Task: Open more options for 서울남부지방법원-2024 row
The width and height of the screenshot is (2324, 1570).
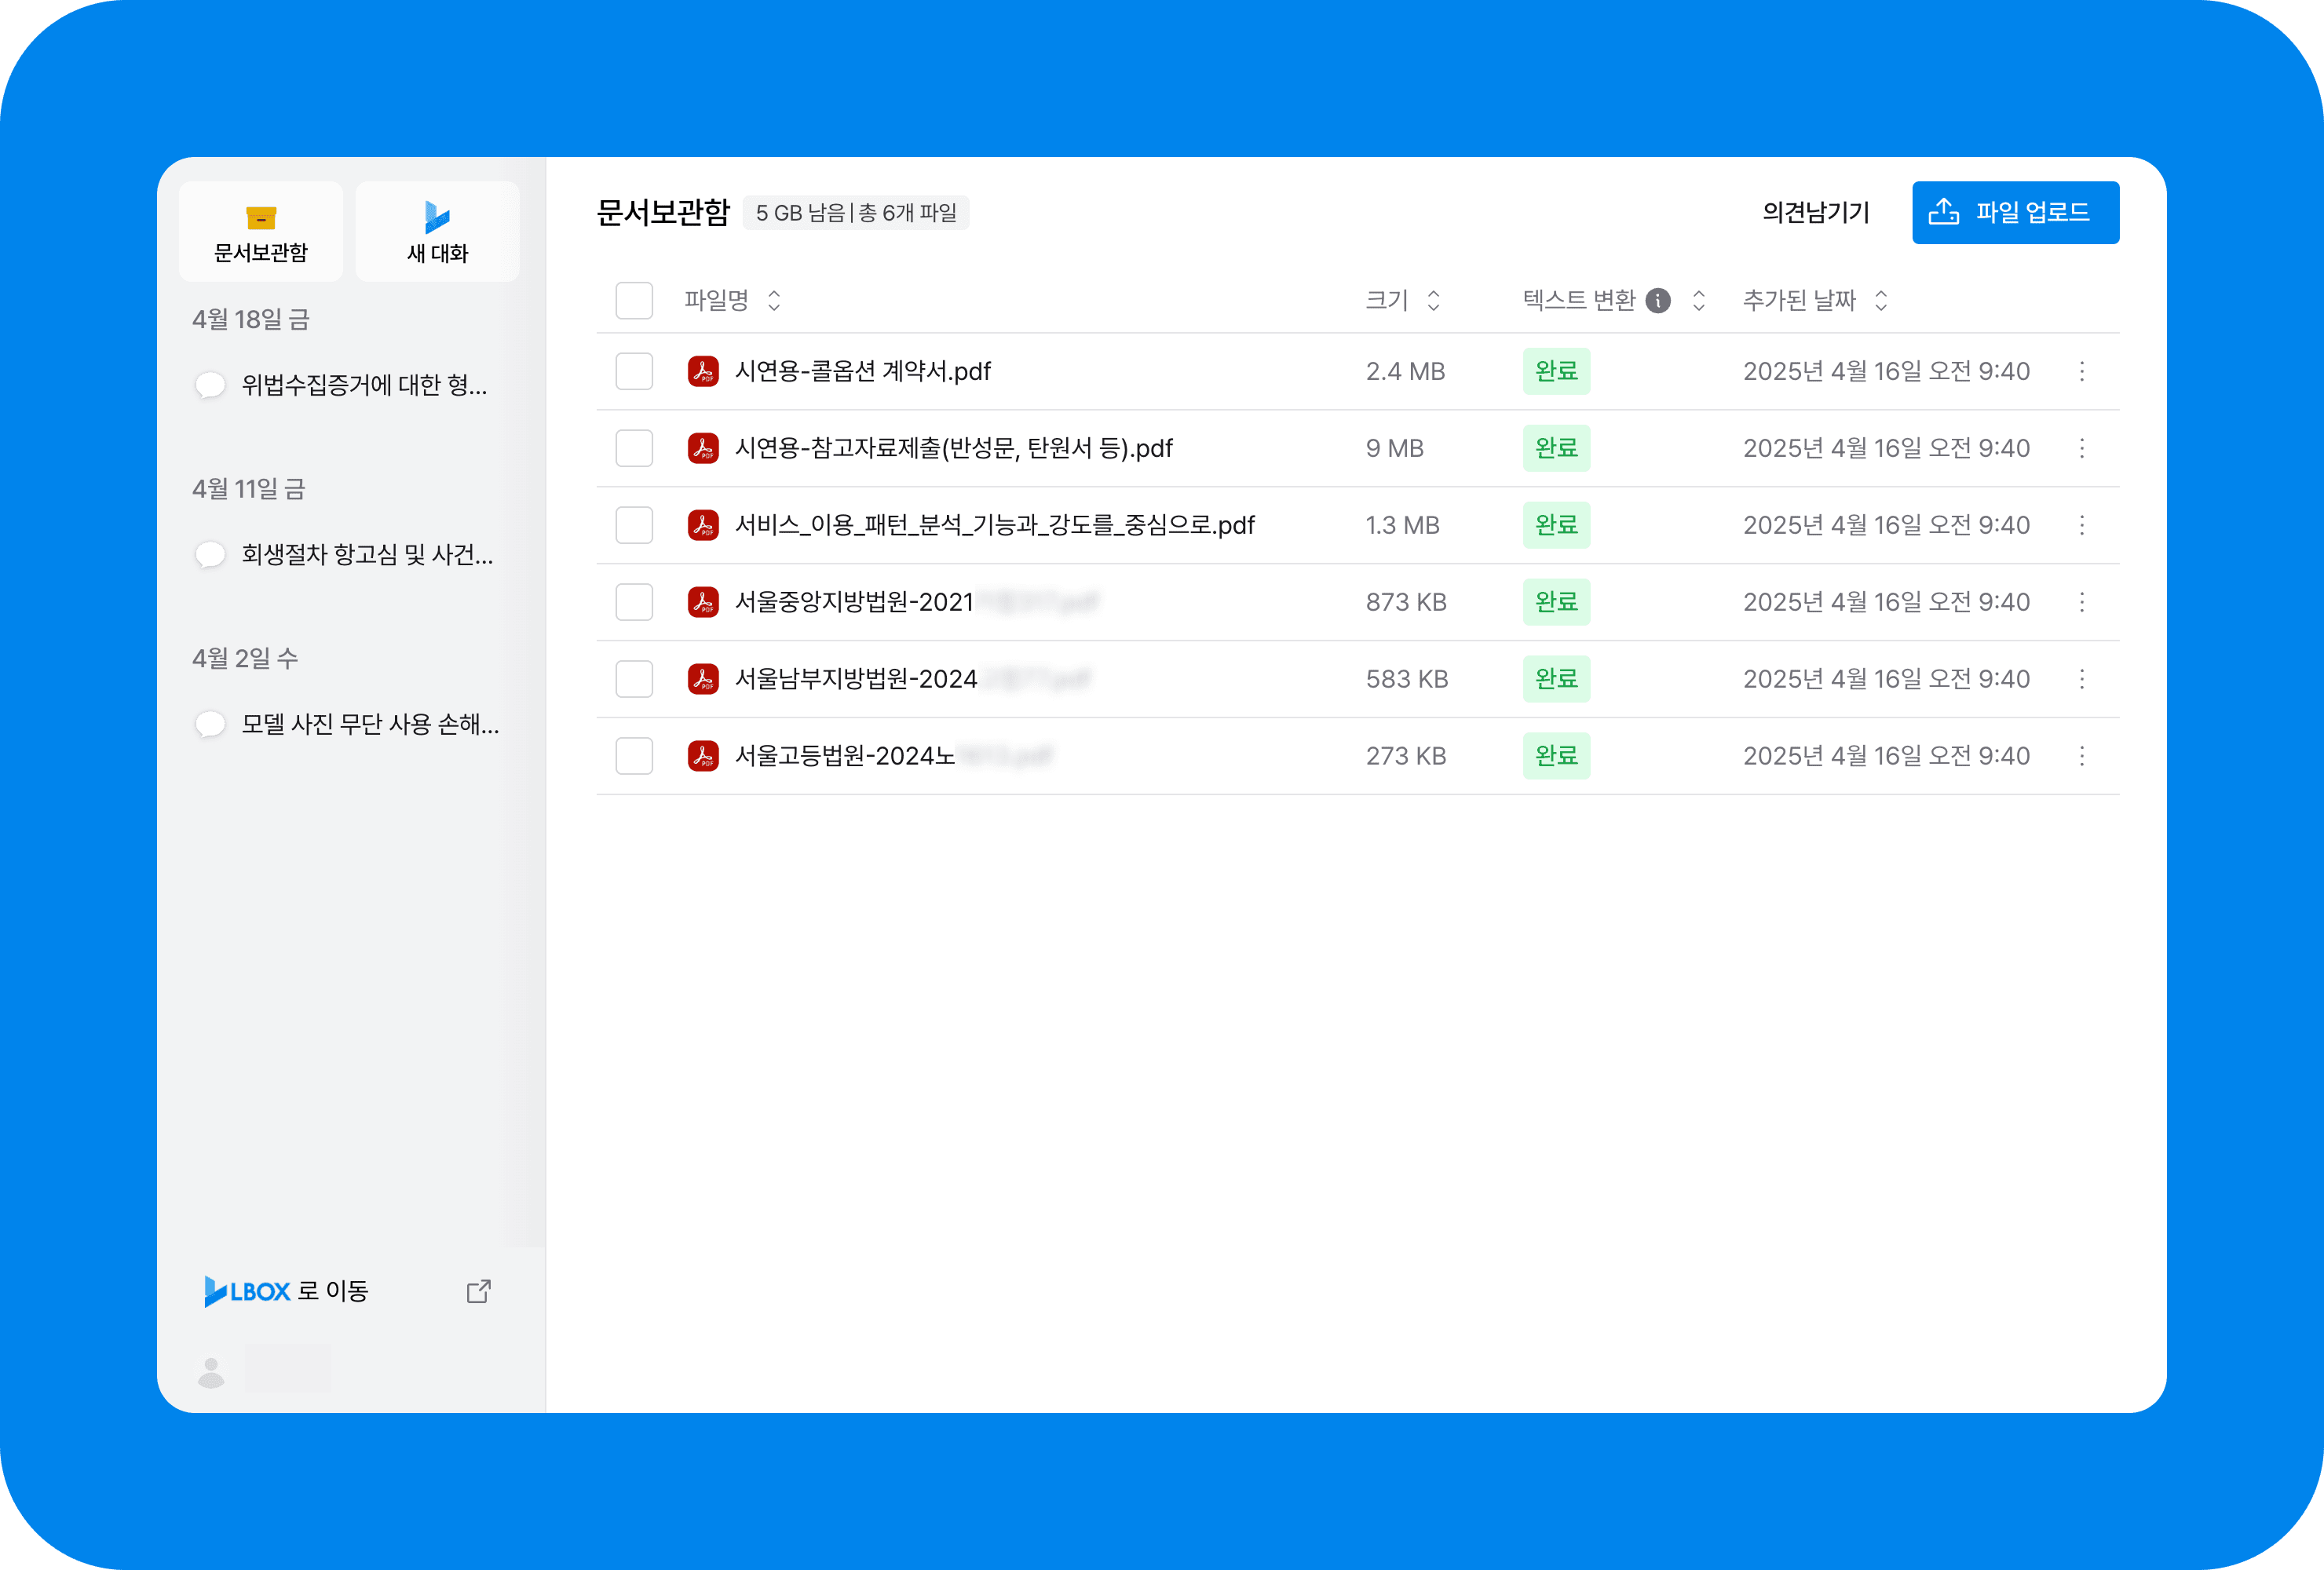Action: click(2082, 679)
